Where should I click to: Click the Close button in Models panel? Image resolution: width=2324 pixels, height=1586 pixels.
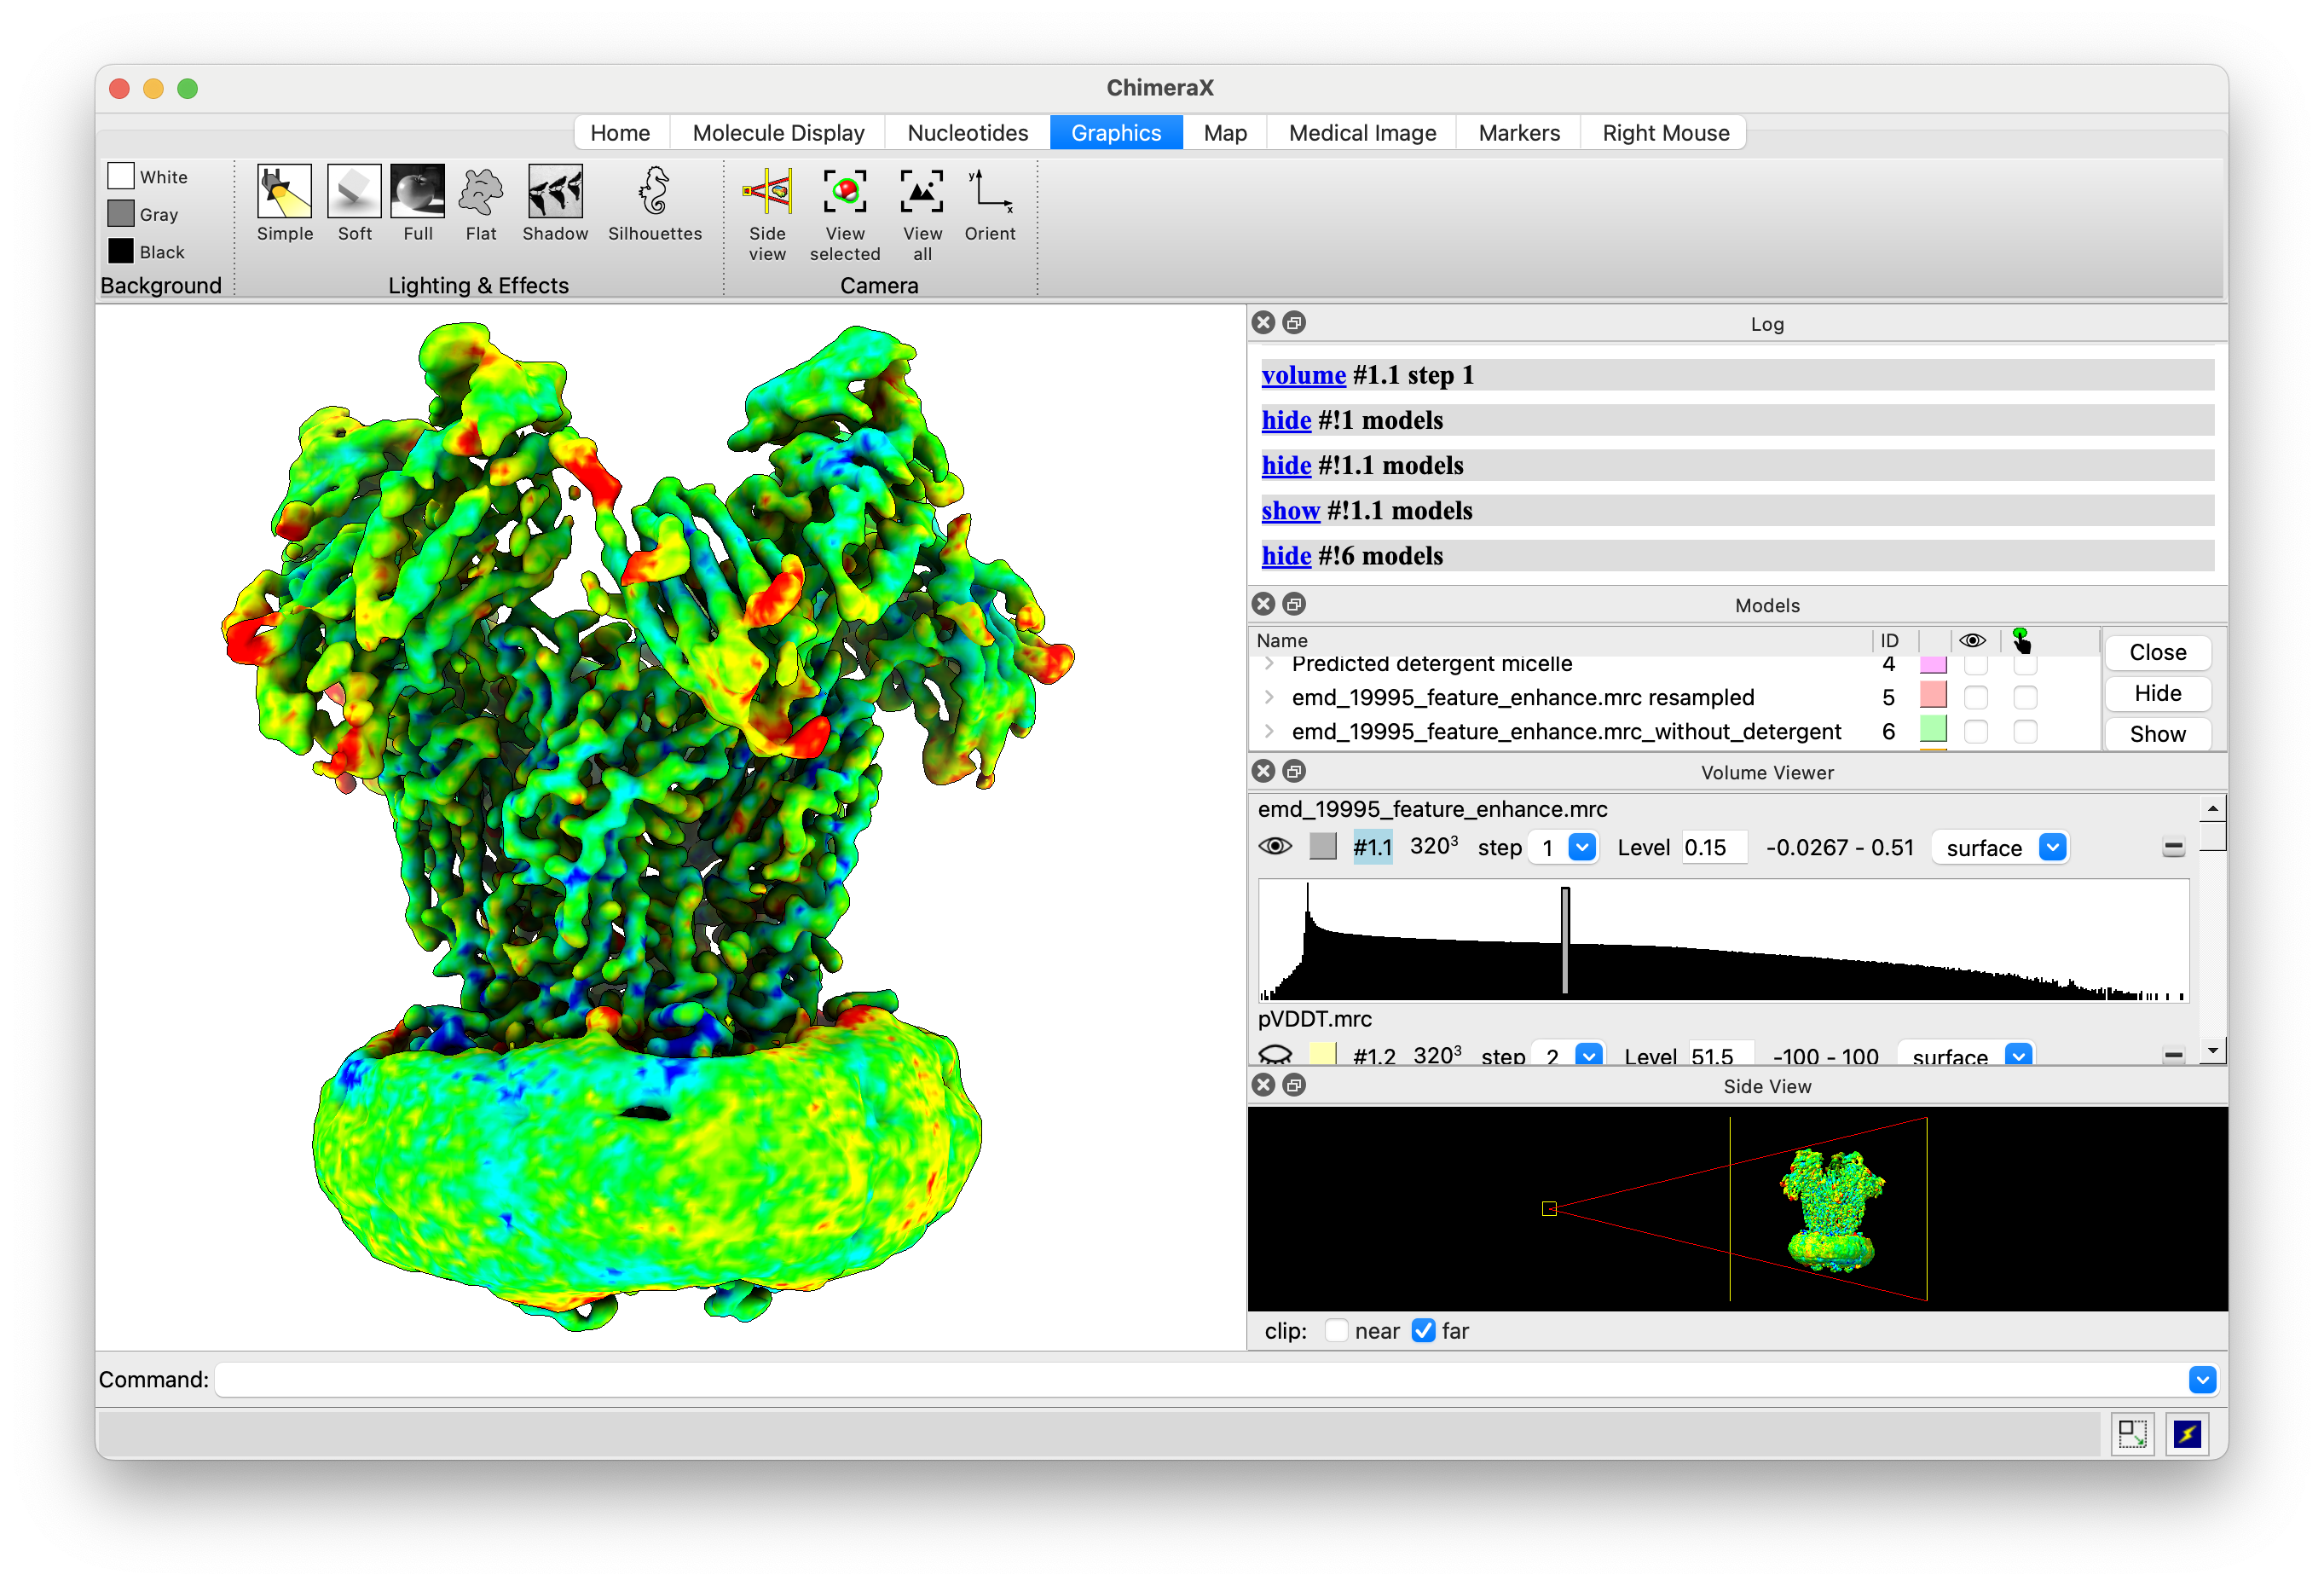tap(2157, 652)
